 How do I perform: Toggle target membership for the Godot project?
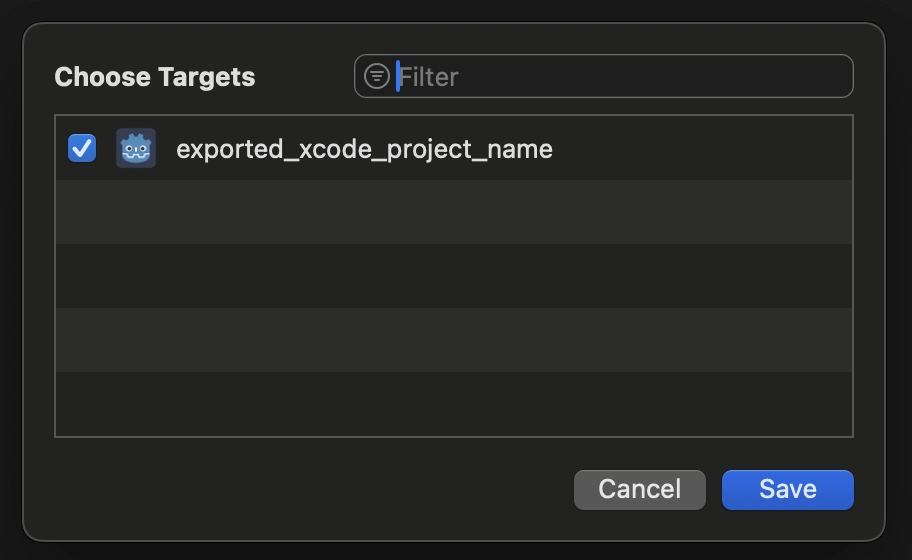82,149
